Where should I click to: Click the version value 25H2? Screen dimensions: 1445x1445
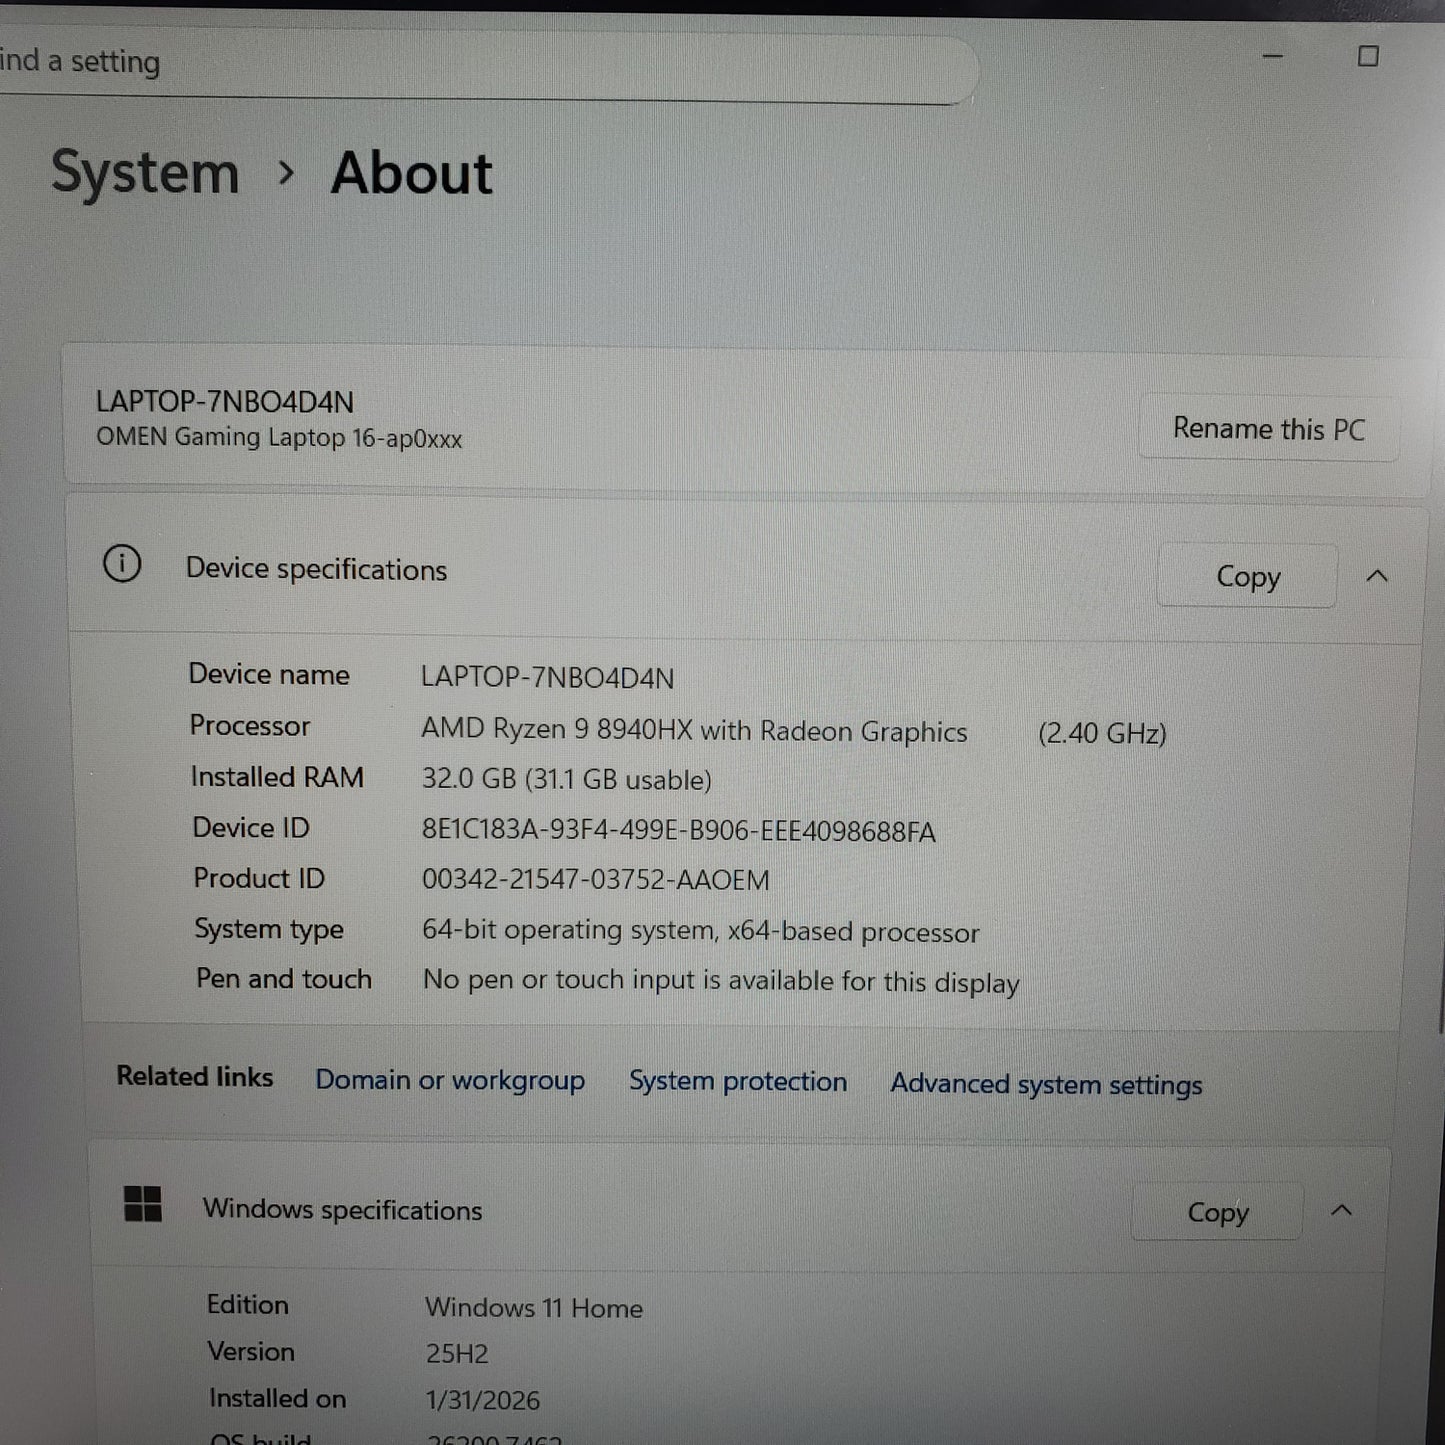coord(457,1354)
